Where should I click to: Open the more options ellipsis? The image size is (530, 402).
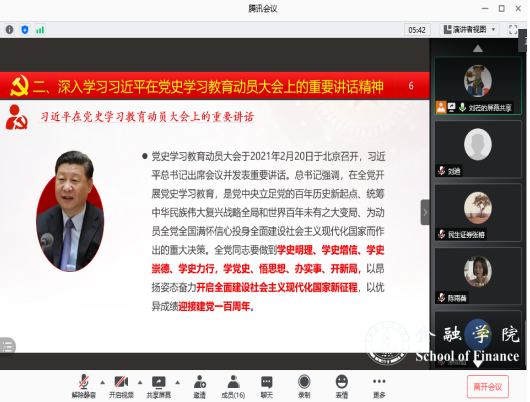tap(379, 386)
